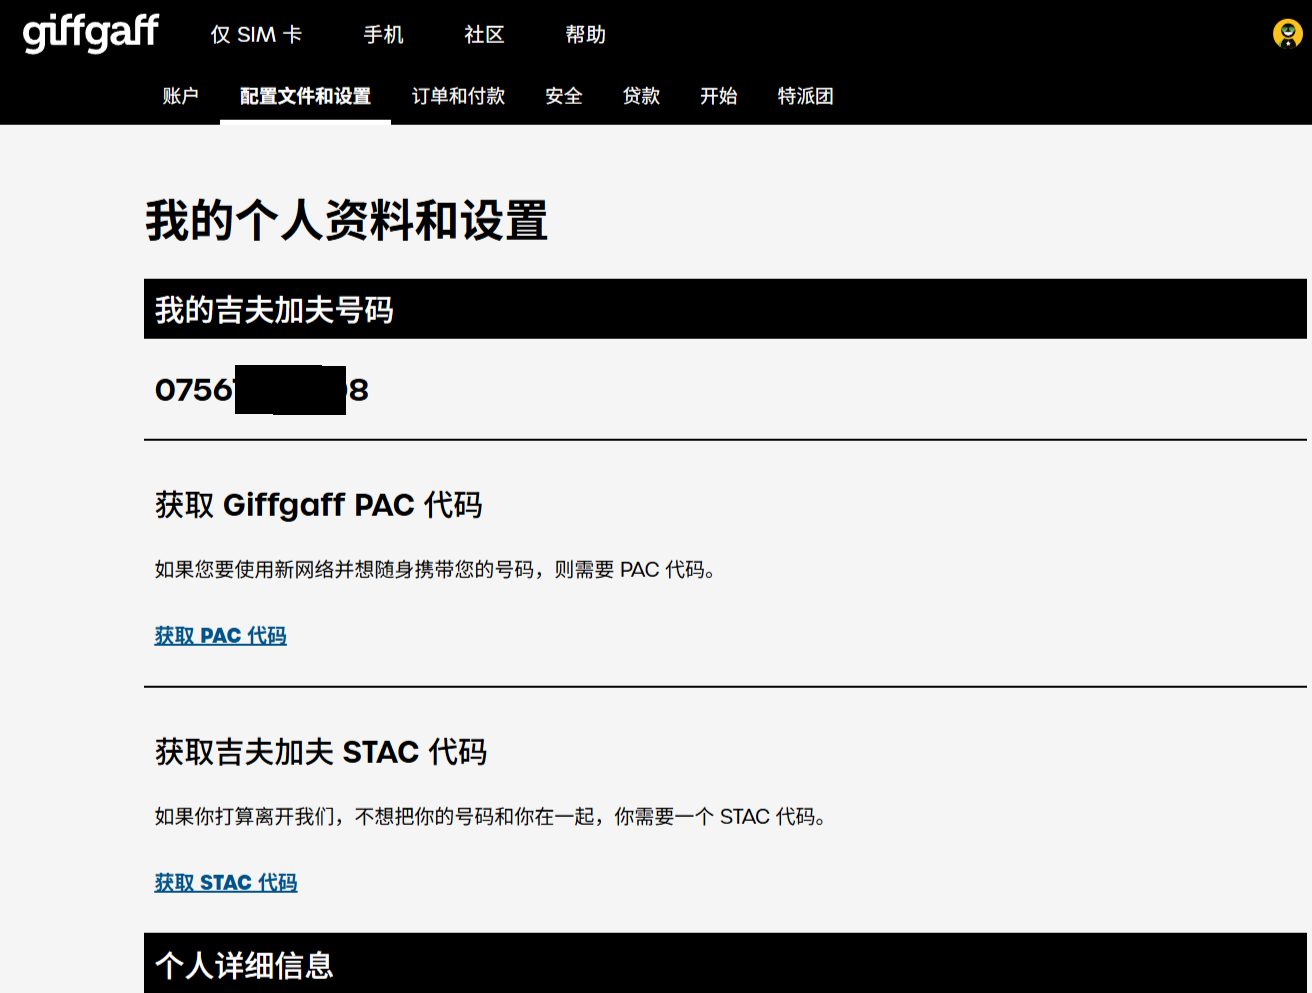Click the STAC code description paragraph

490,817
